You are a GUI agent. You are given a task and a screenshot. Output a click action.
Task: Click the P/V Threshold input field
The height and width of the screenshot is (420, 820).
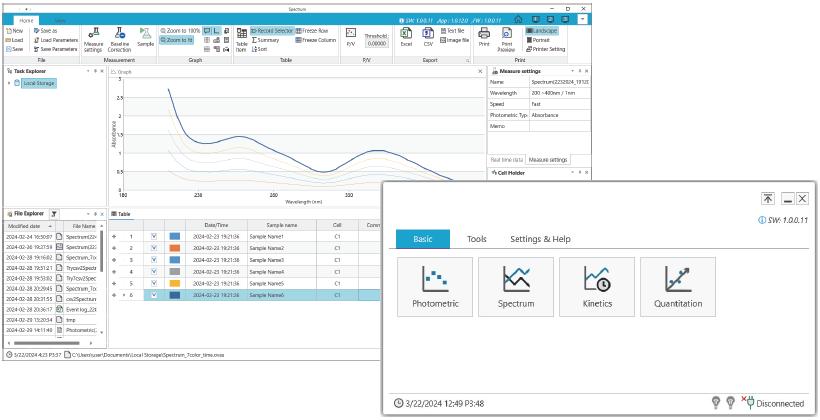click(x=377, y=44)
